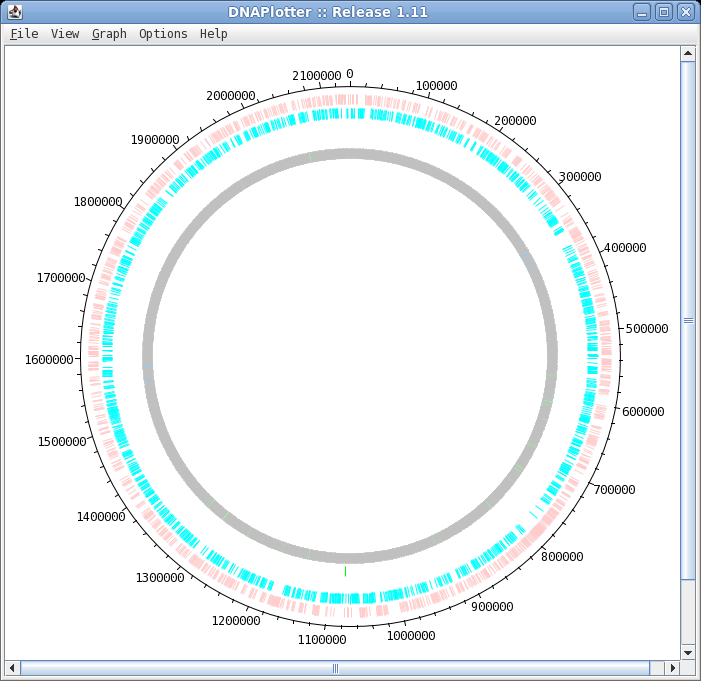Image resolution: width=701 pixels, height=681 pixels.
Task: Click the horizontal scrollbar right arrow
Action: point(671,668)
